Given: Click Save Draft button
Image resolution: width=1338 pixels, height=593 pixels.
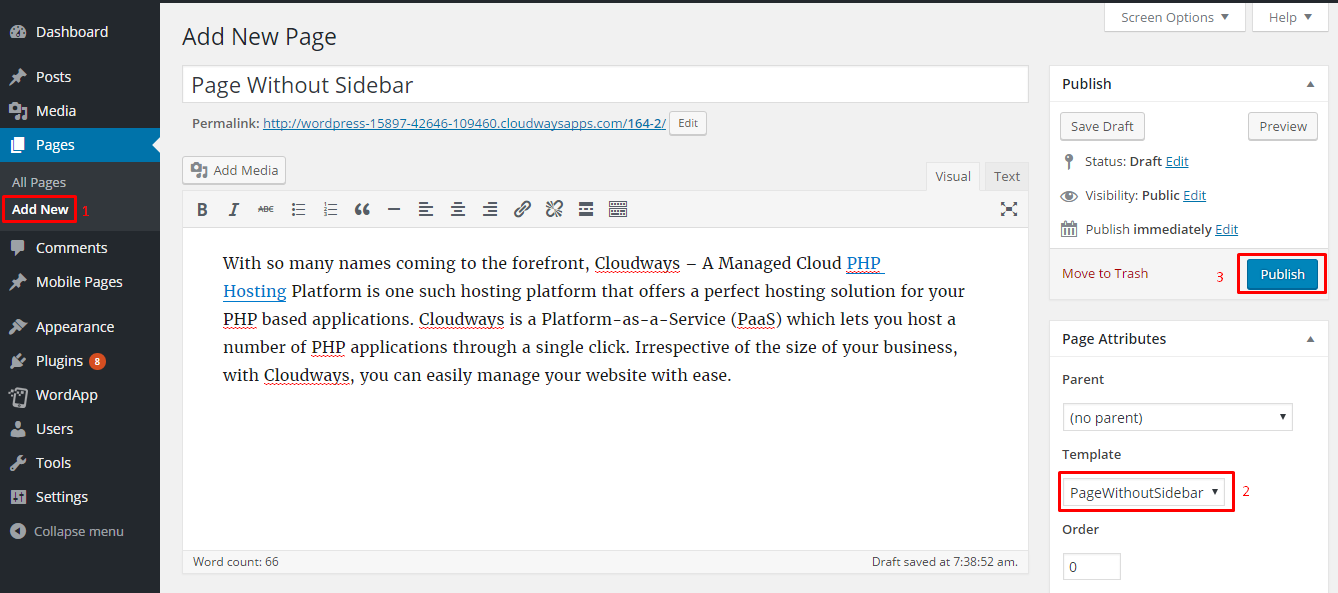Looking at the screenshot, I should (x=1102, y=126).
